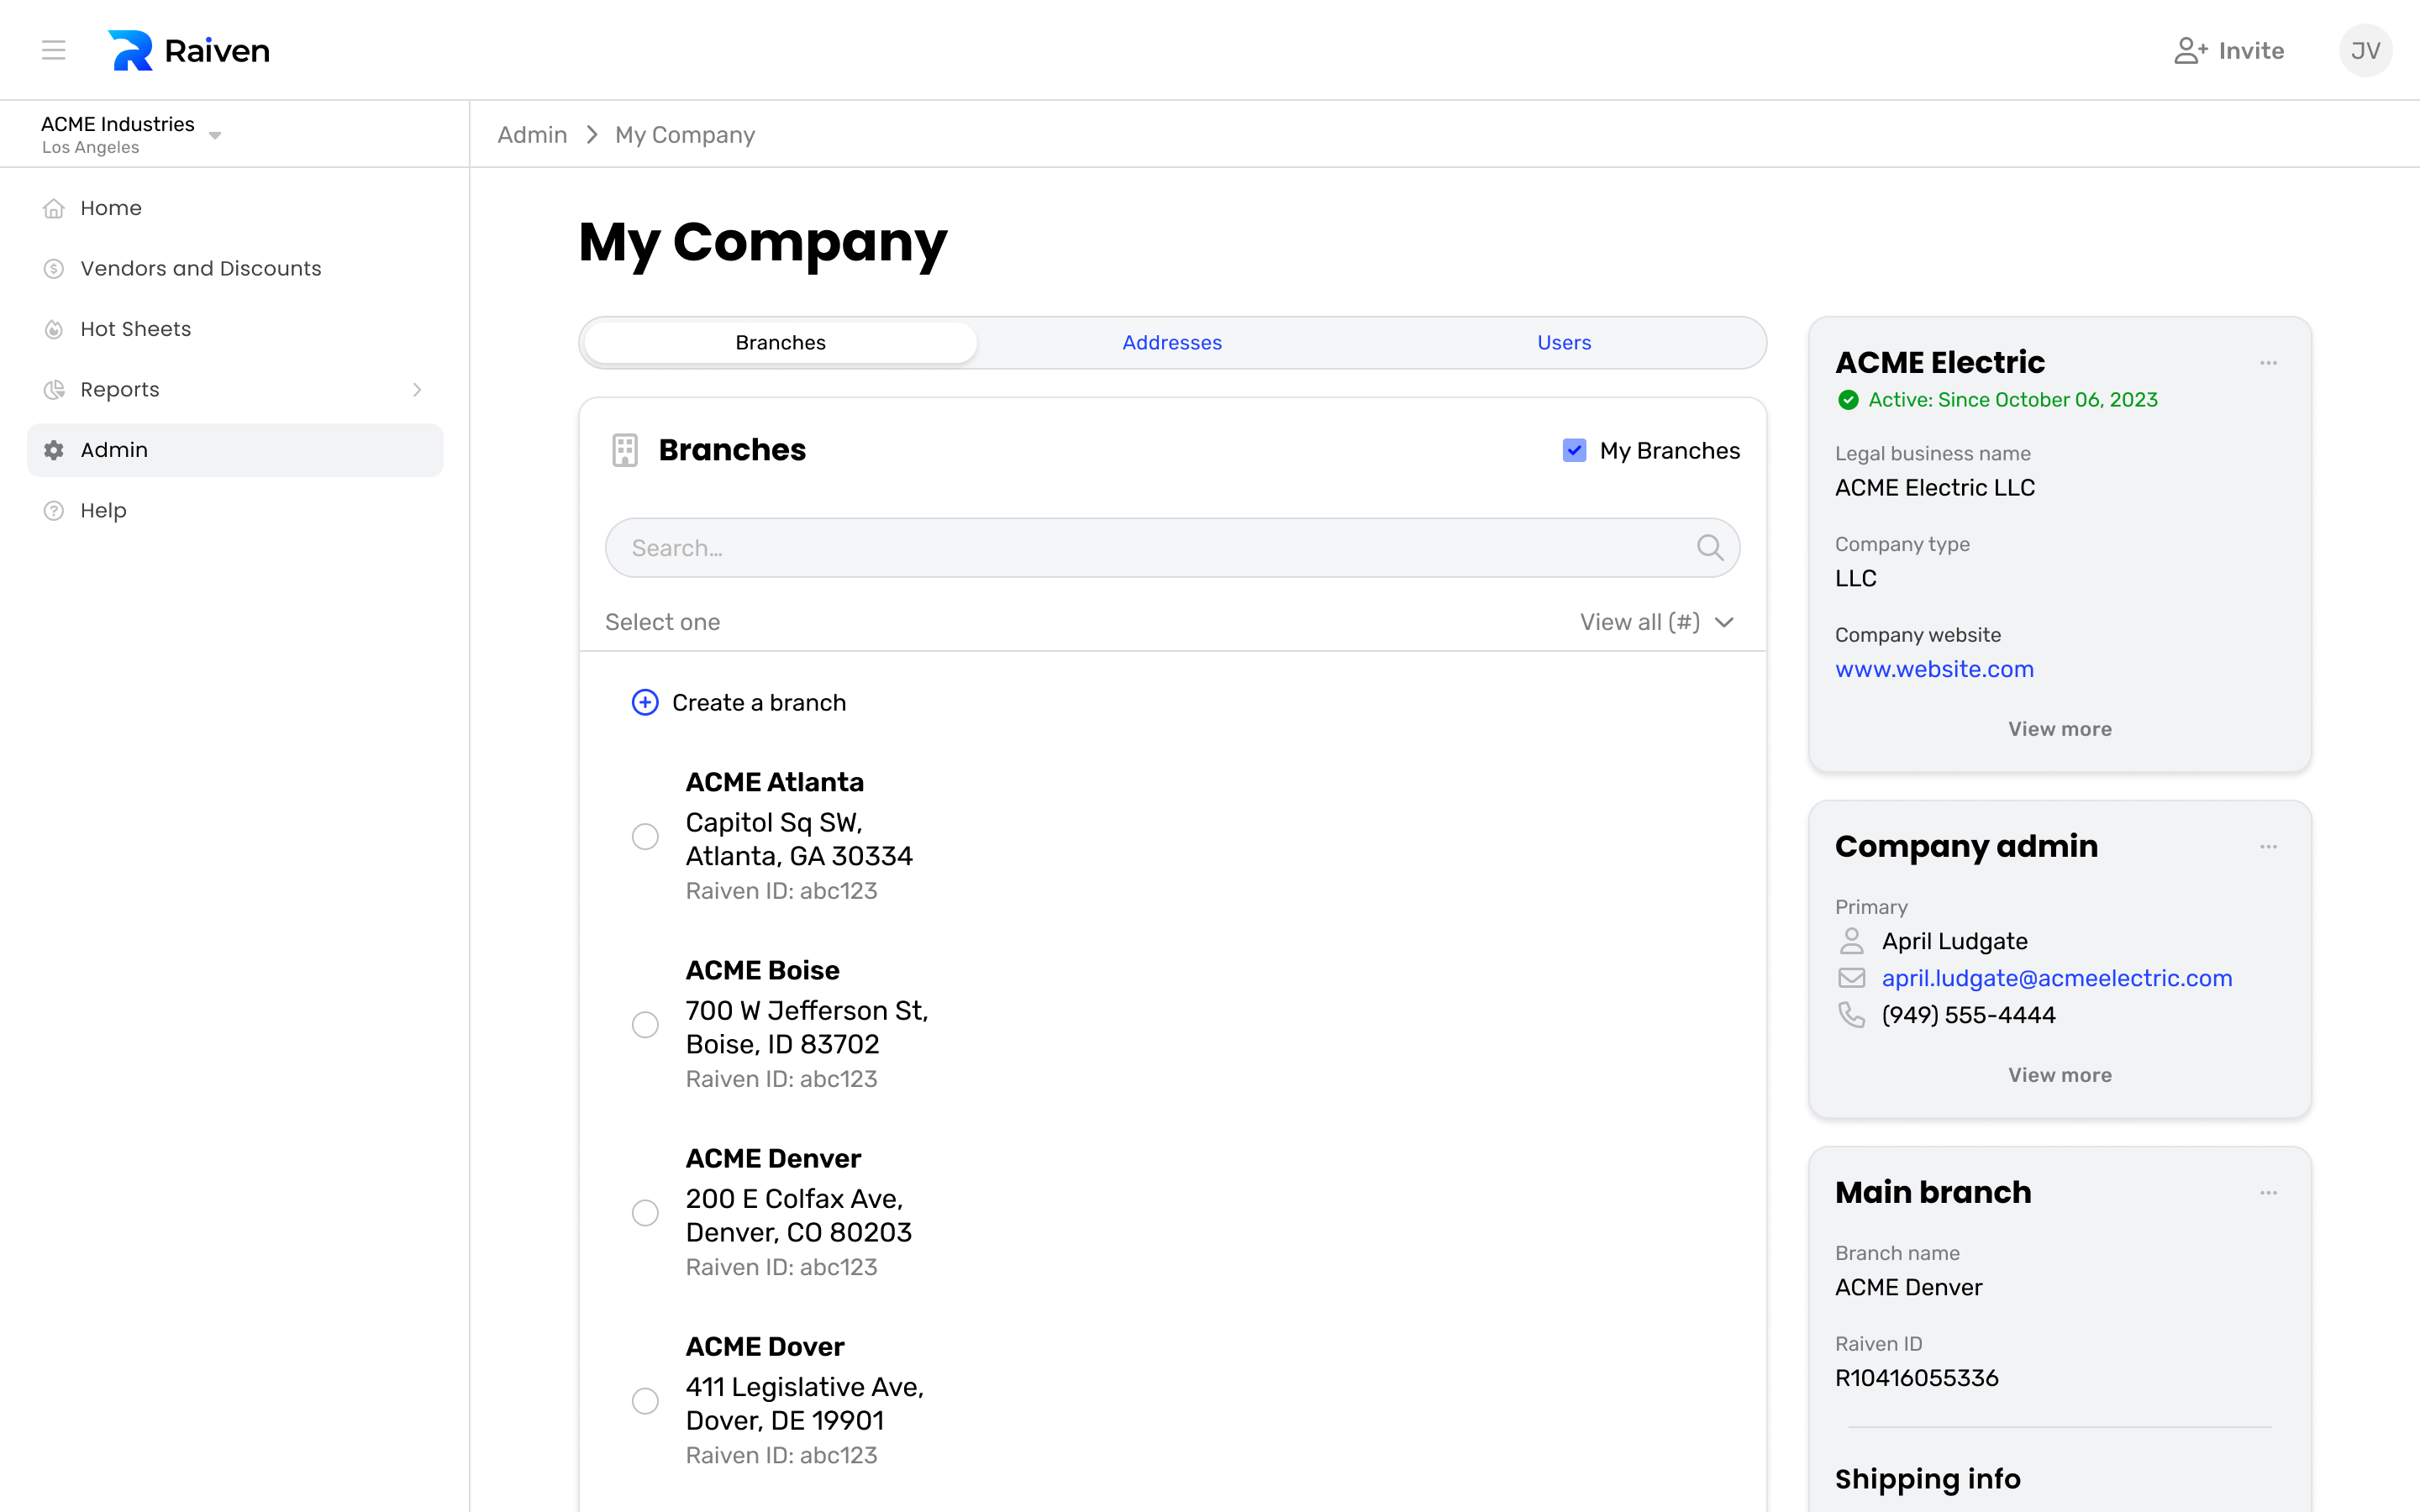Click the Vendors and Discounts dollar icon
Screen dimensions: 2420x1512
54,269
